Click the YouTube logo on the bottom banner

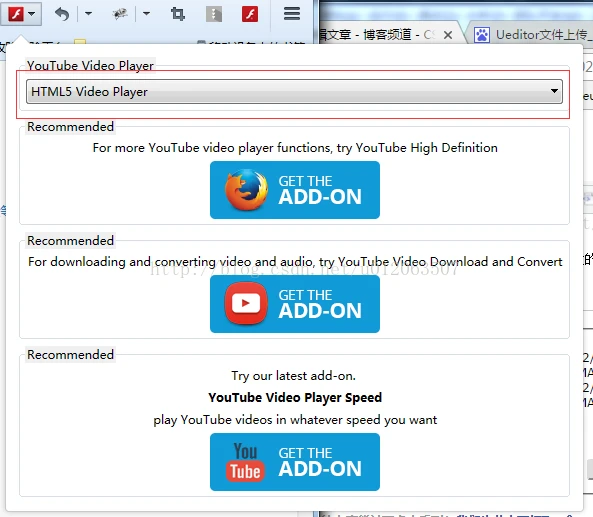tap(245, 462)
